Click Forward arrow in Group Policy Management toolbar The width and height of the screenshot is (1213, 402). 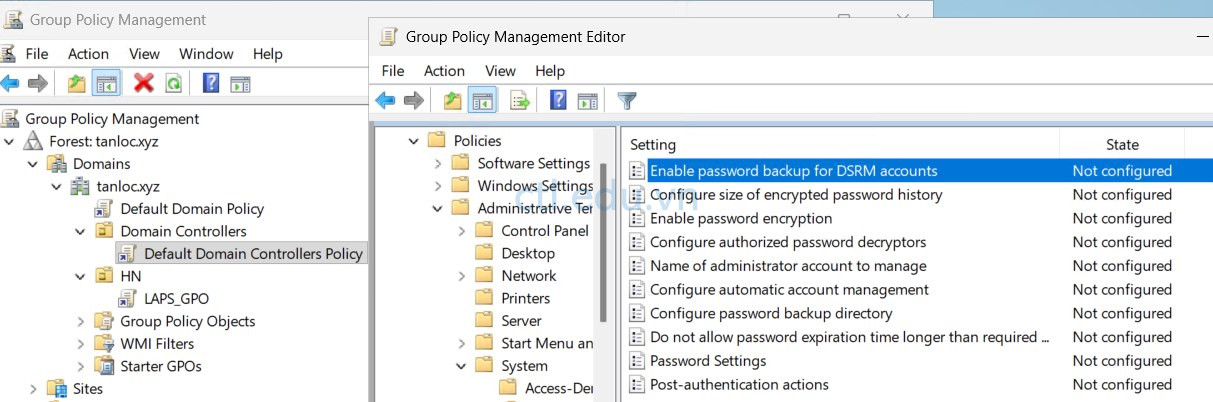(38, 83)
